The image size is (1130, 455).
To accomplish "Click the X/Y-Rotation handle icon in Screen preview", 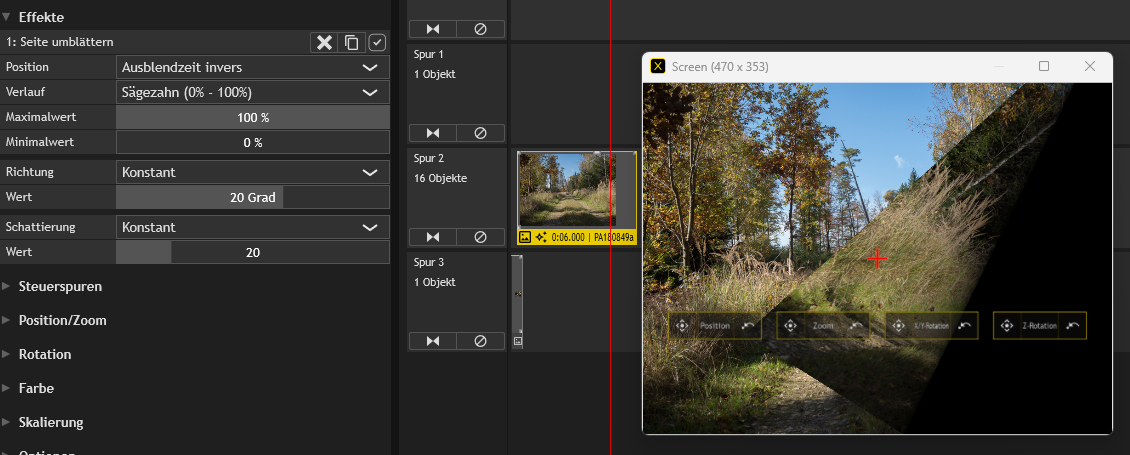I will pos(899,326).
